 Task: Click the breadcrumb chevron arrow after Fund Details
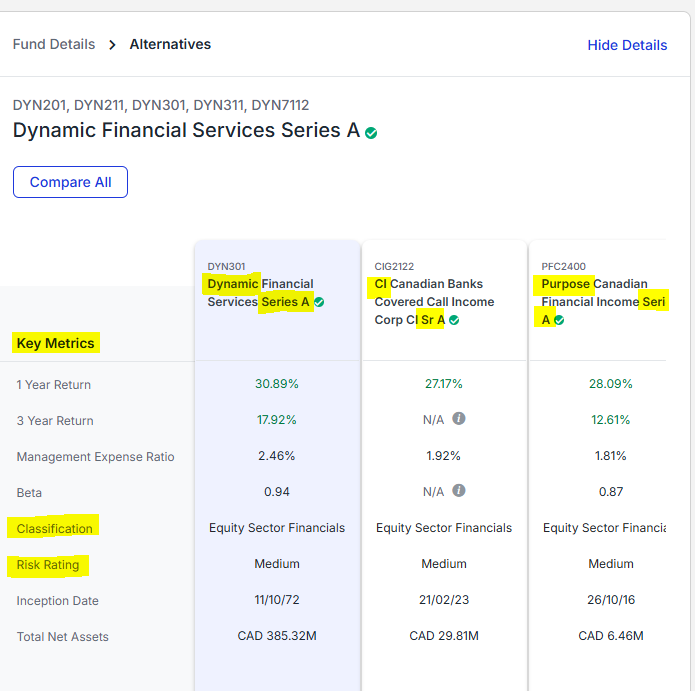point(113,45)
